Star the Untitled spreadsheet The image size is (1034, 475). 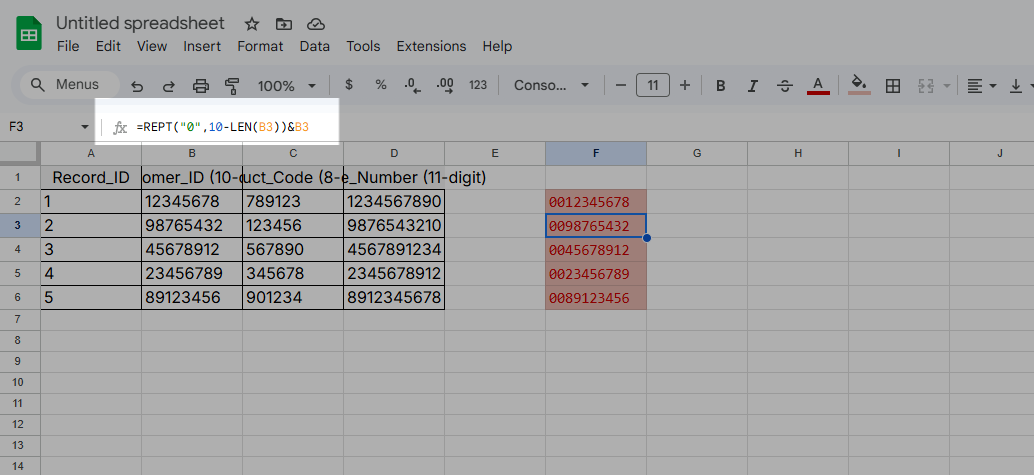tap(252, 23)
